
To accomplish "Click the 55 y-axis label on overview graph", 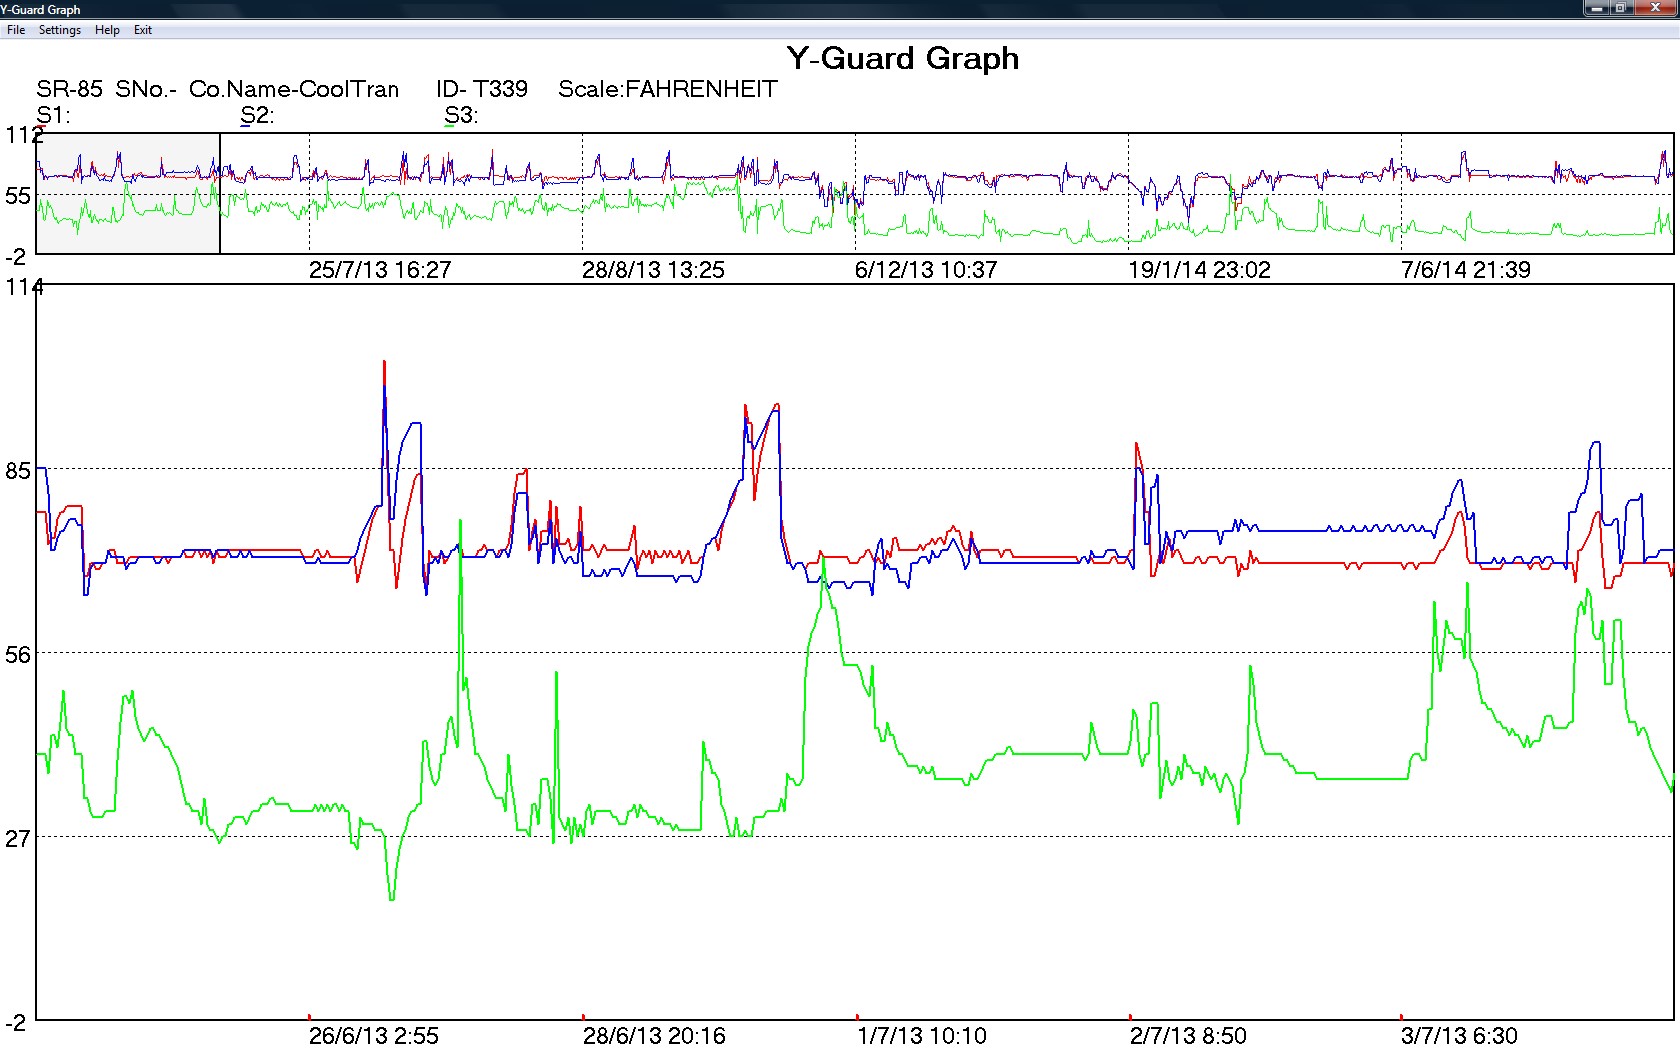I will [x=18, y=196].
